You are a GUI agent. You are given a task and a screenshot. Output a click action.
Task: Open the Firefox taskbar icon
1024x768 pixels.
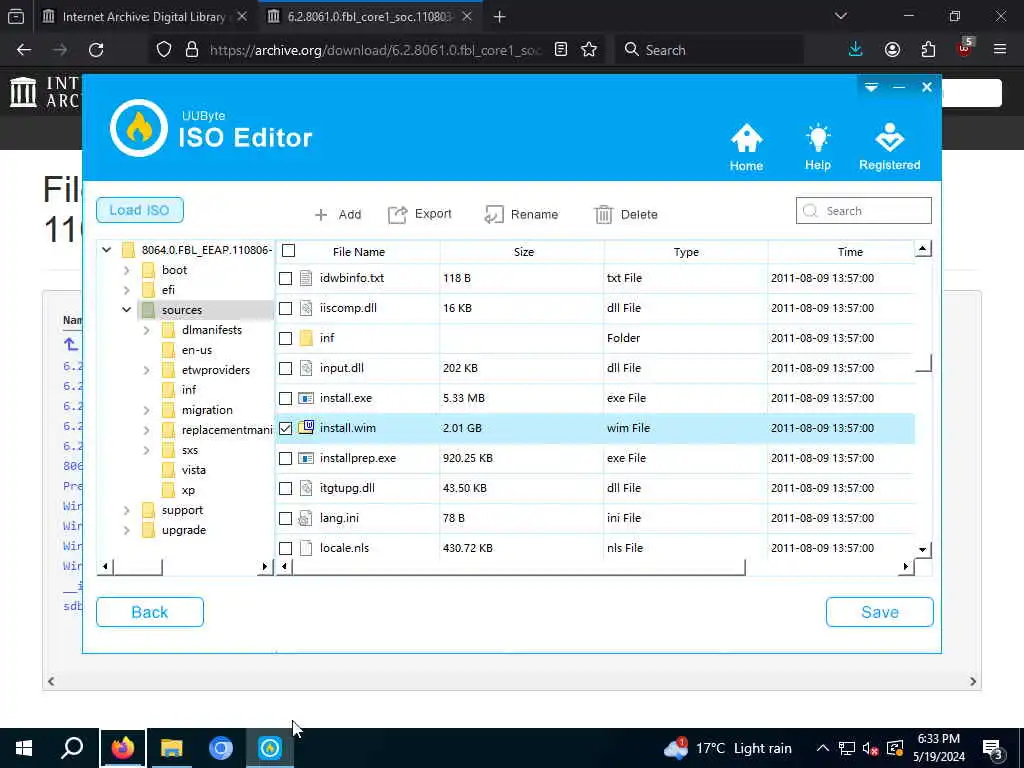pos(123,748)
